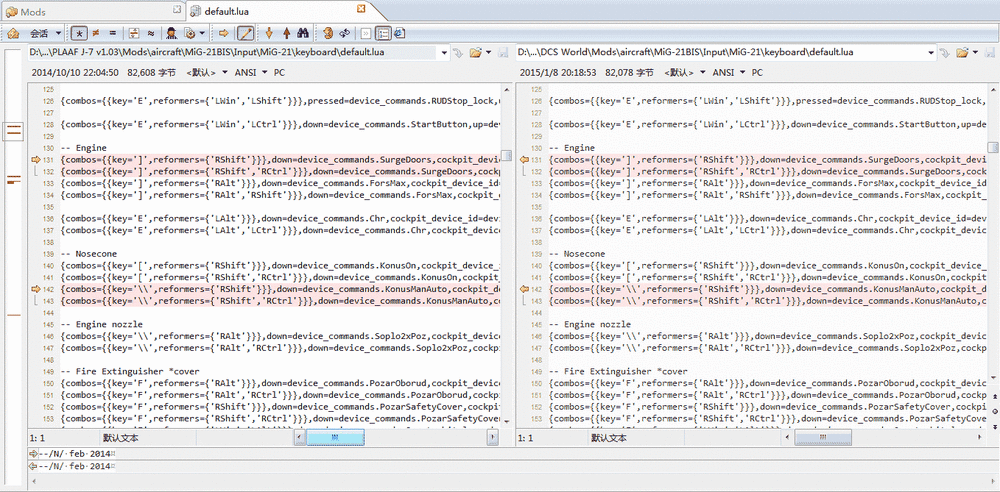Click left pane horizontal scrollbar thumb
Image resolution: width=1000 pixels, height=492 pixels.
coord(335,438)
